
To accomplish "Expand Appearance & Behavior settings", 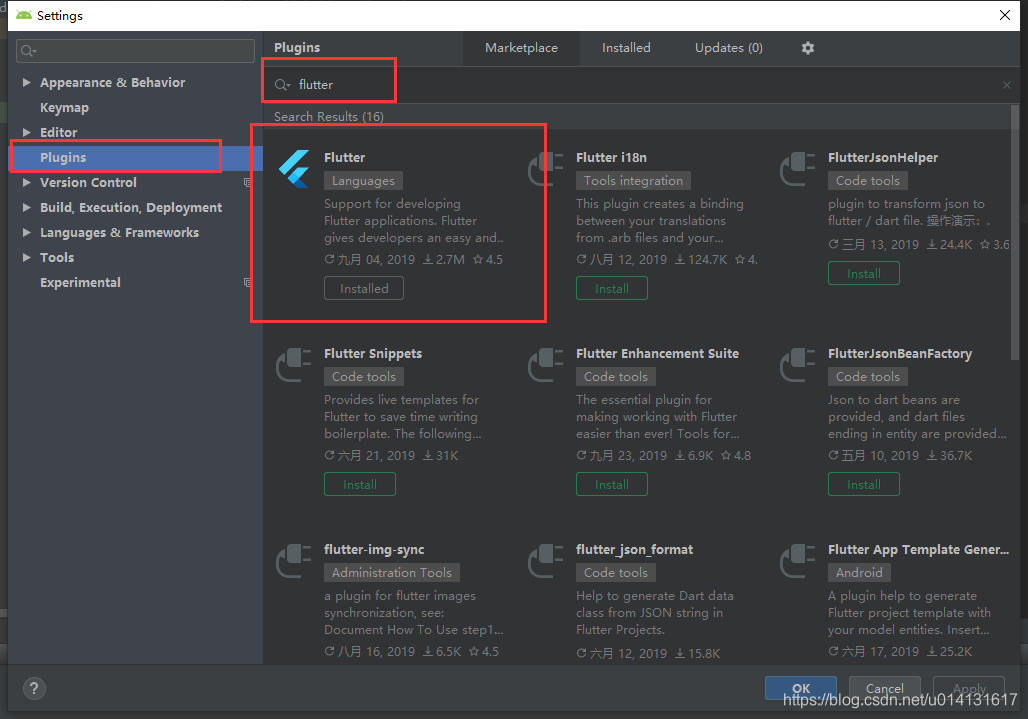I will coord(27,82).
